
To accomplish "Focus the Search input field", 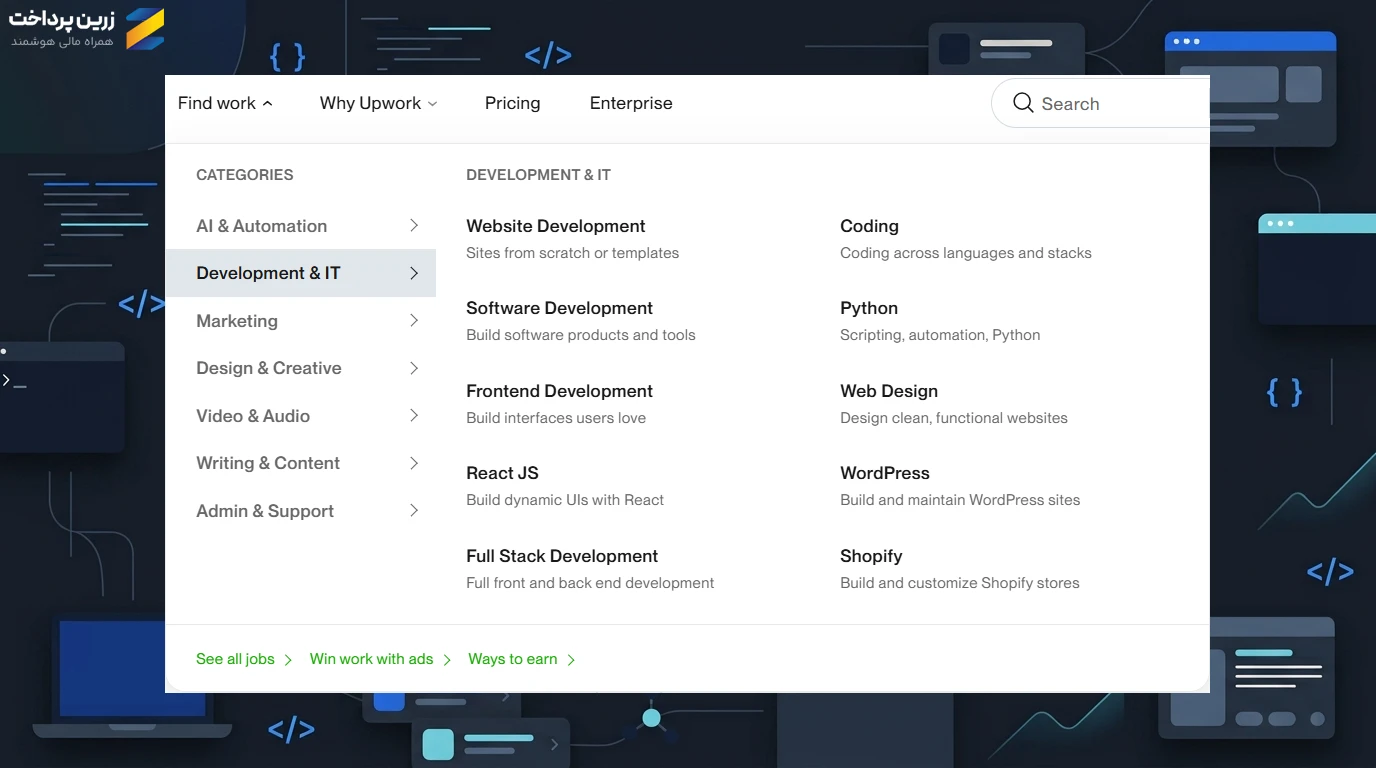I will pyautogui.click(x=1100, y=103).
